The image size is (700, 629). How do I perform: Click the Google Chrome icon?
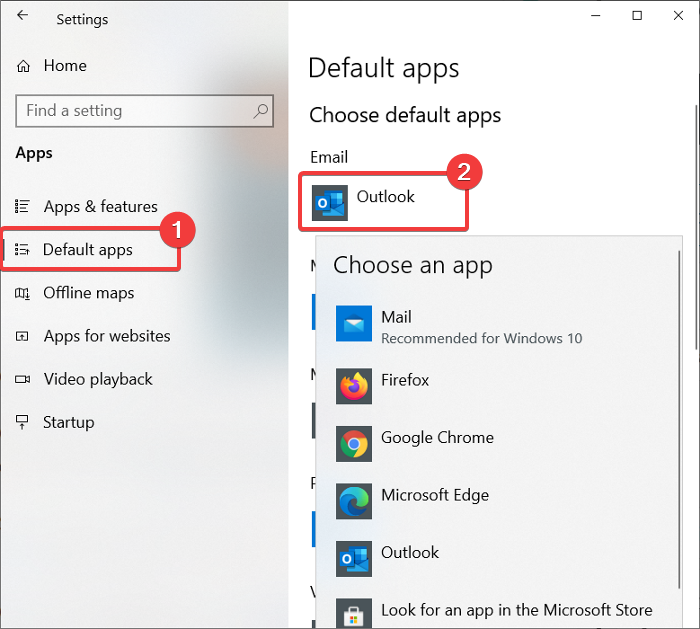[354, 442]
